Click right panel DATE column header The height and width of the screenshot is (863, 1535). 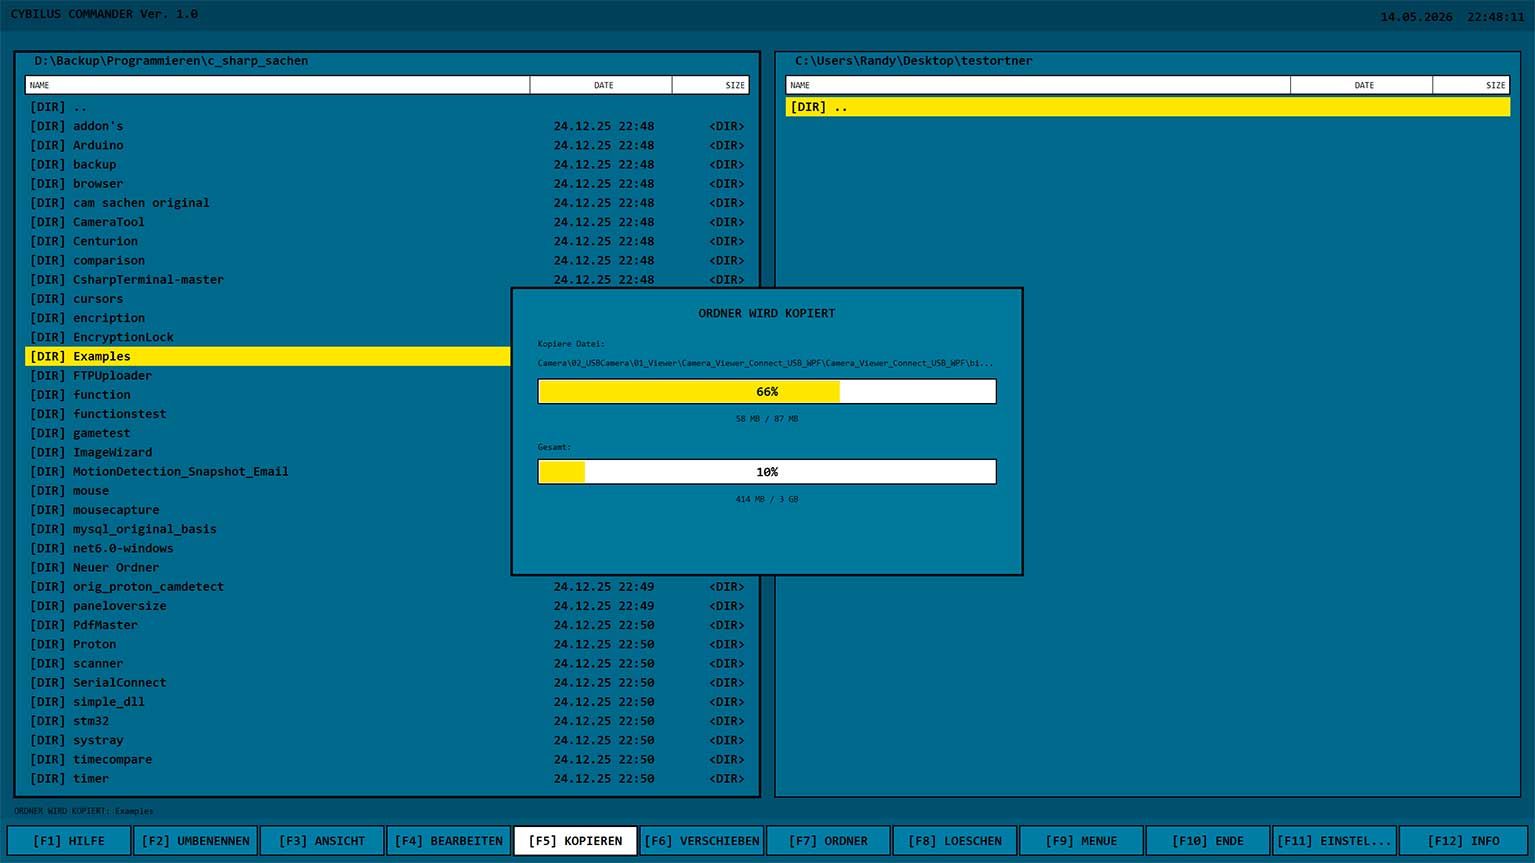tap(1362, 85)
